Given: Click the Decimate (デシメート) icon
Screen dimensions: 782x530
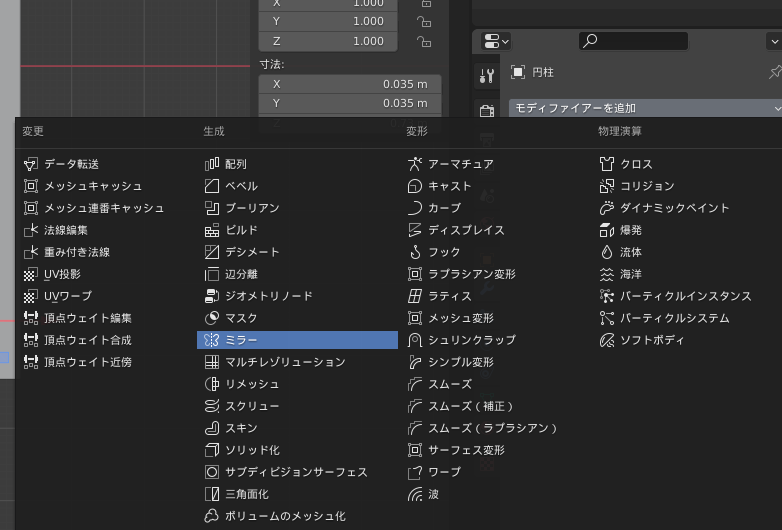Looking at the screenshot, I should [212, 252].
